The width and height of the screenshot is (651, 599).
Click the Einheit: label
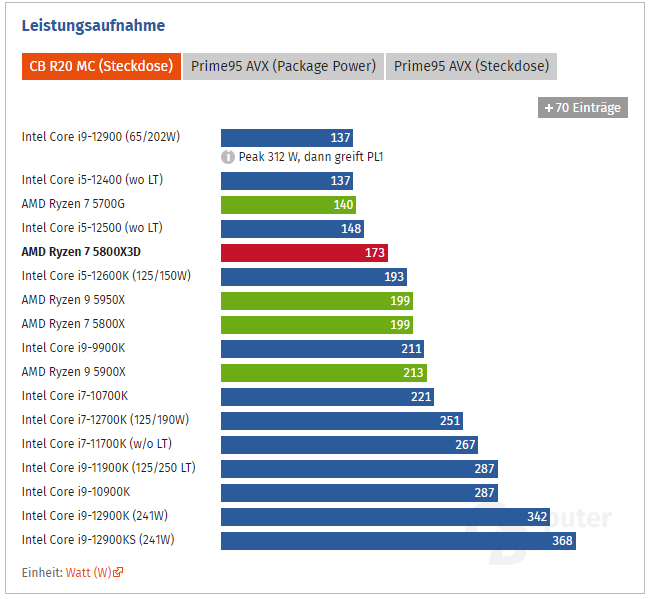click(42, 572)
